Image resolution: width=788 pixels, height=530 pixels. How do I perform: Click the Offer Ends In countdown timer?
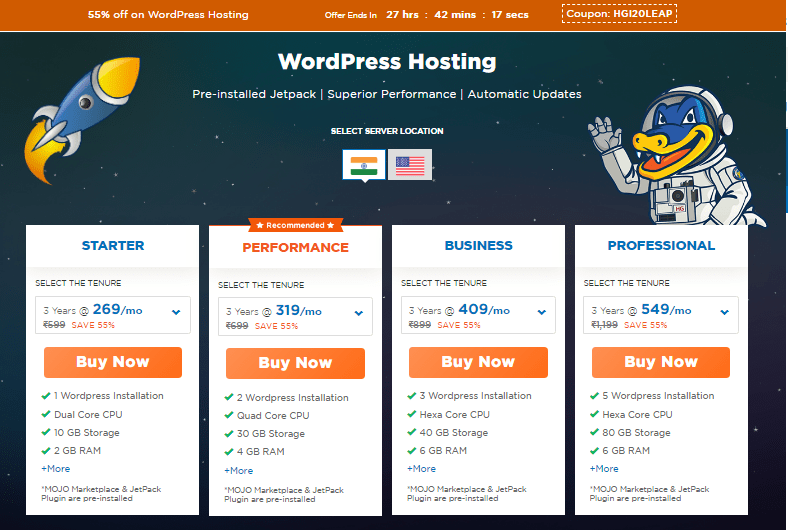click(x=427, y=15)
